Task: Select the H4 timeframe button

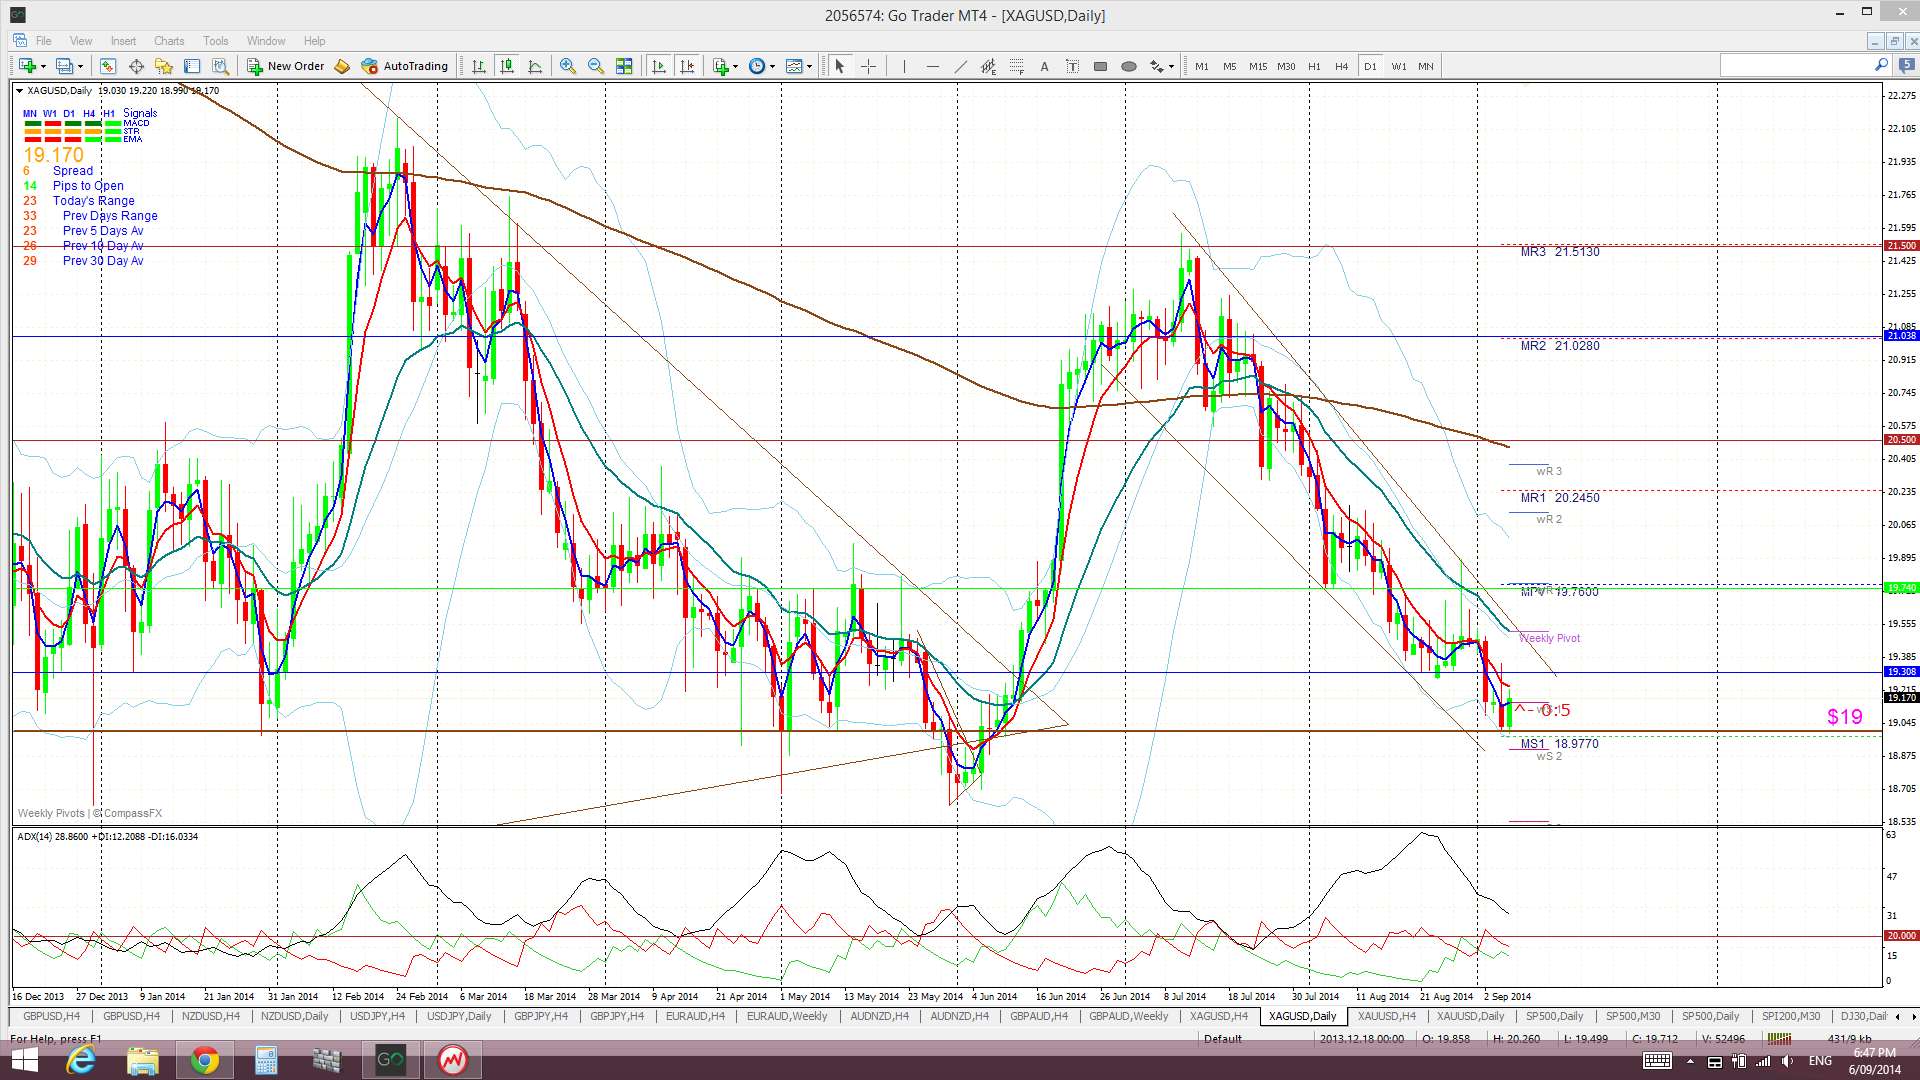Action: pyautogui.click(x=1341, y=66)
